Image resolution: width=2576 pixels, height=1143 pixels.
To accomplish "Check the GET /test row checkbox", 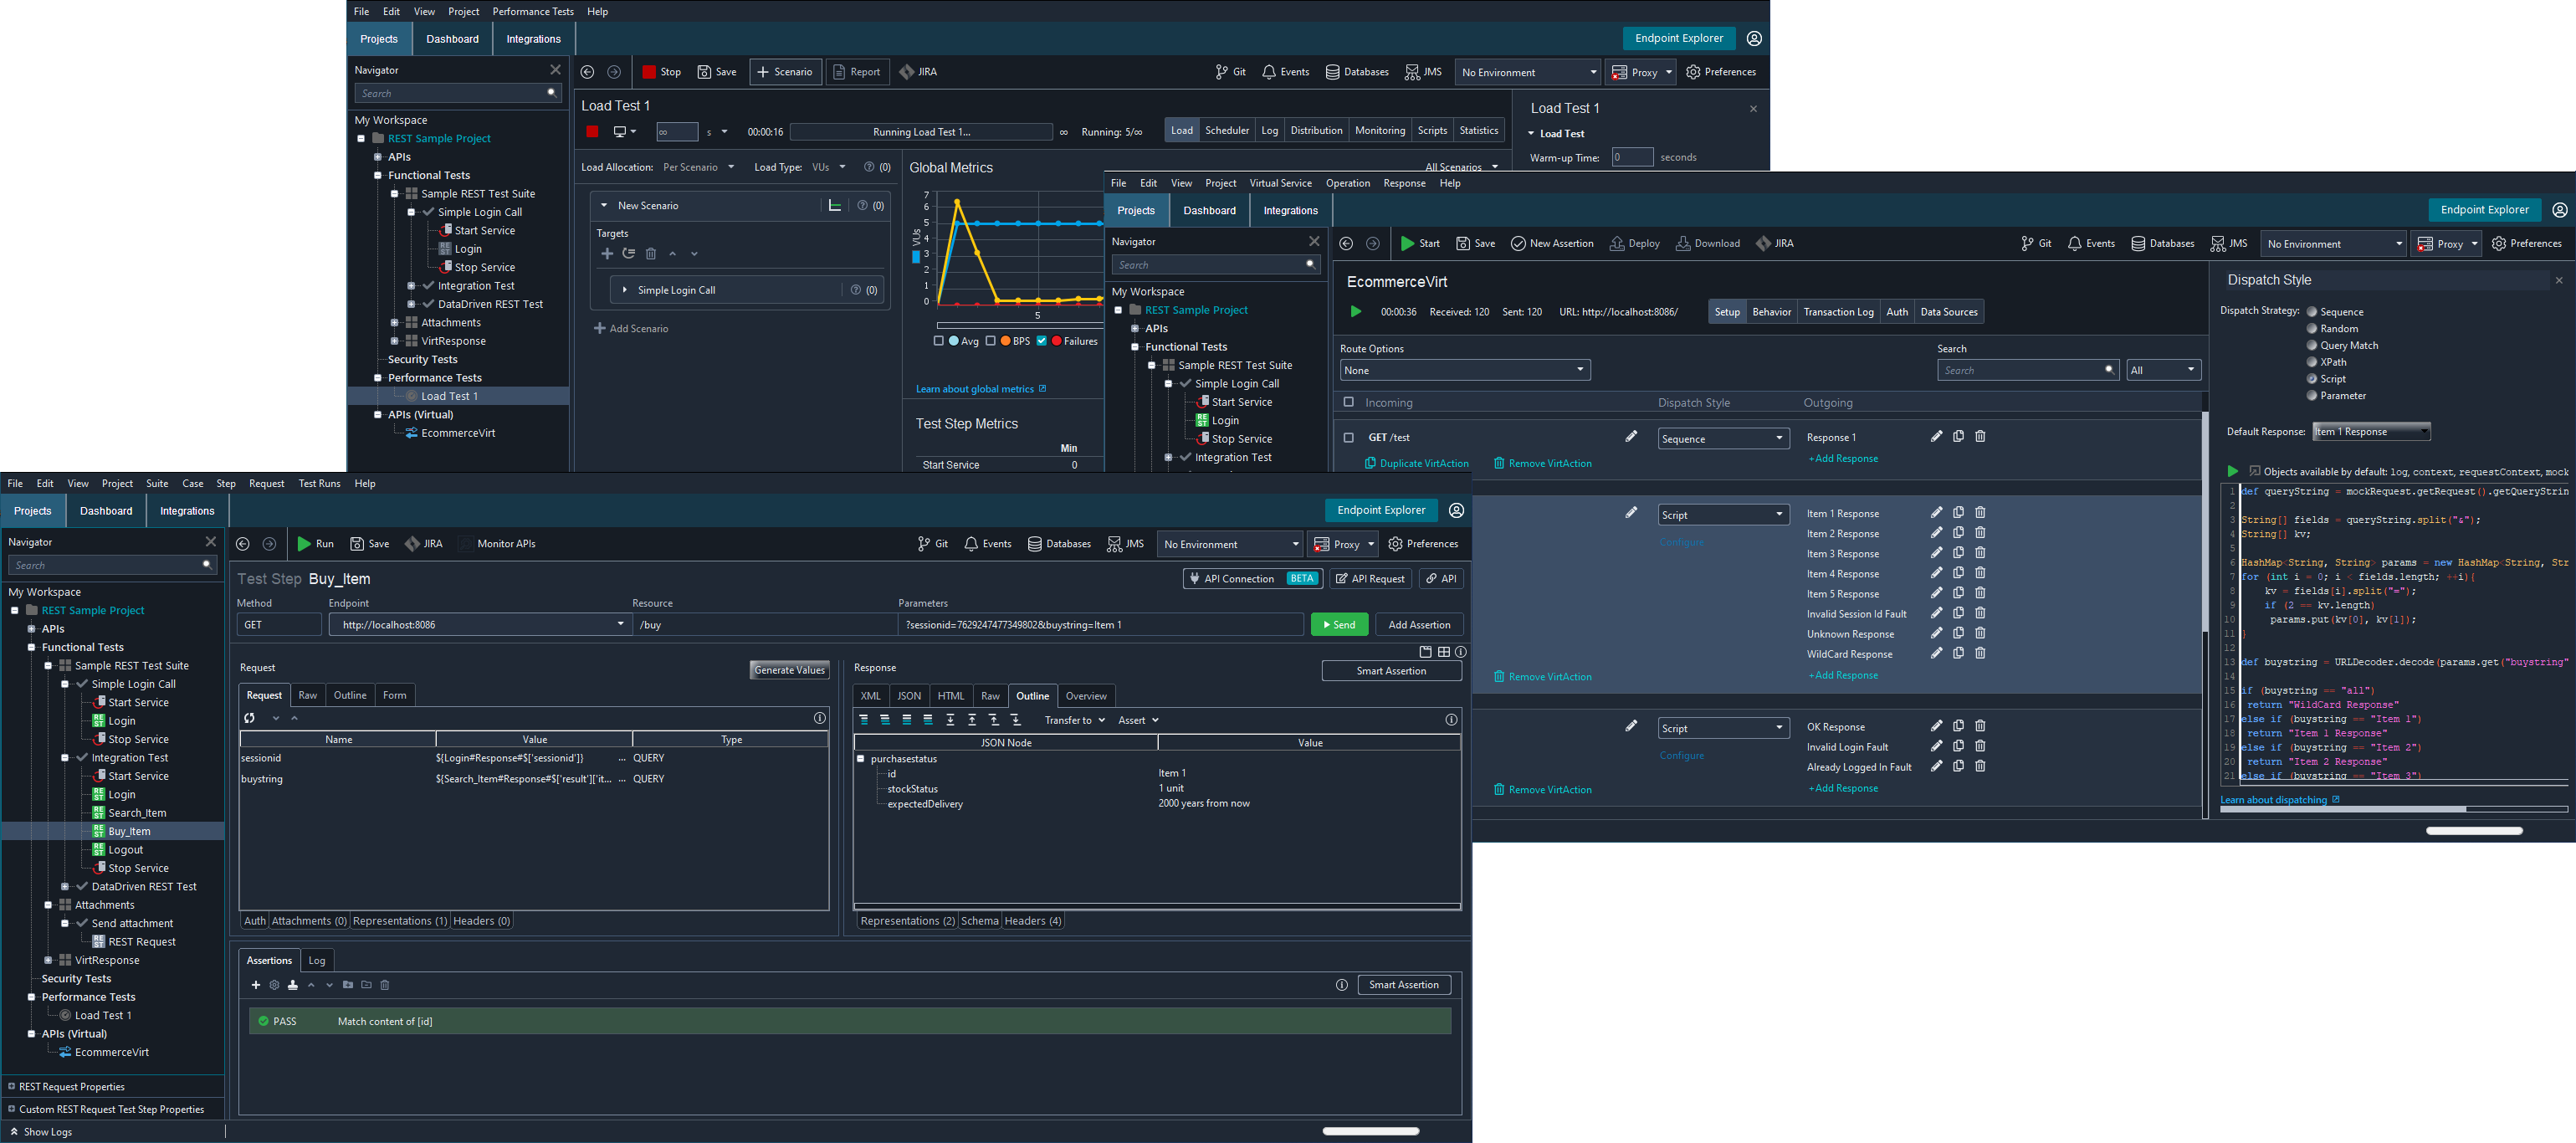I will click(x=1348, y=438).
